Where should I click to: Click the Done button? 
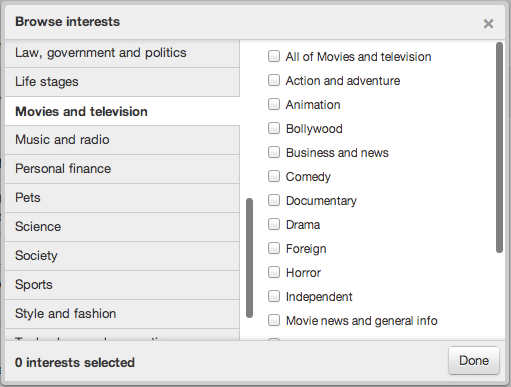tap(474, 361)
